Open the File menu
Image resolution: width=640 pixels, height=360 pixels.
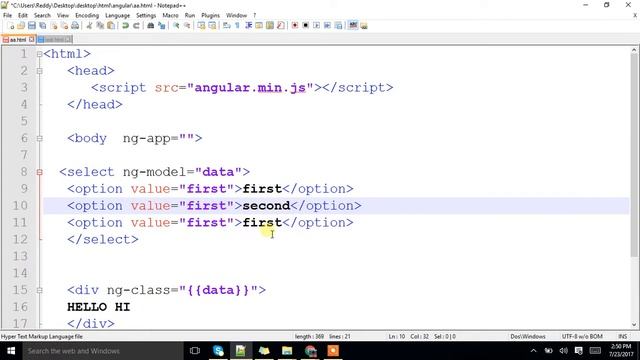(7, 15)
